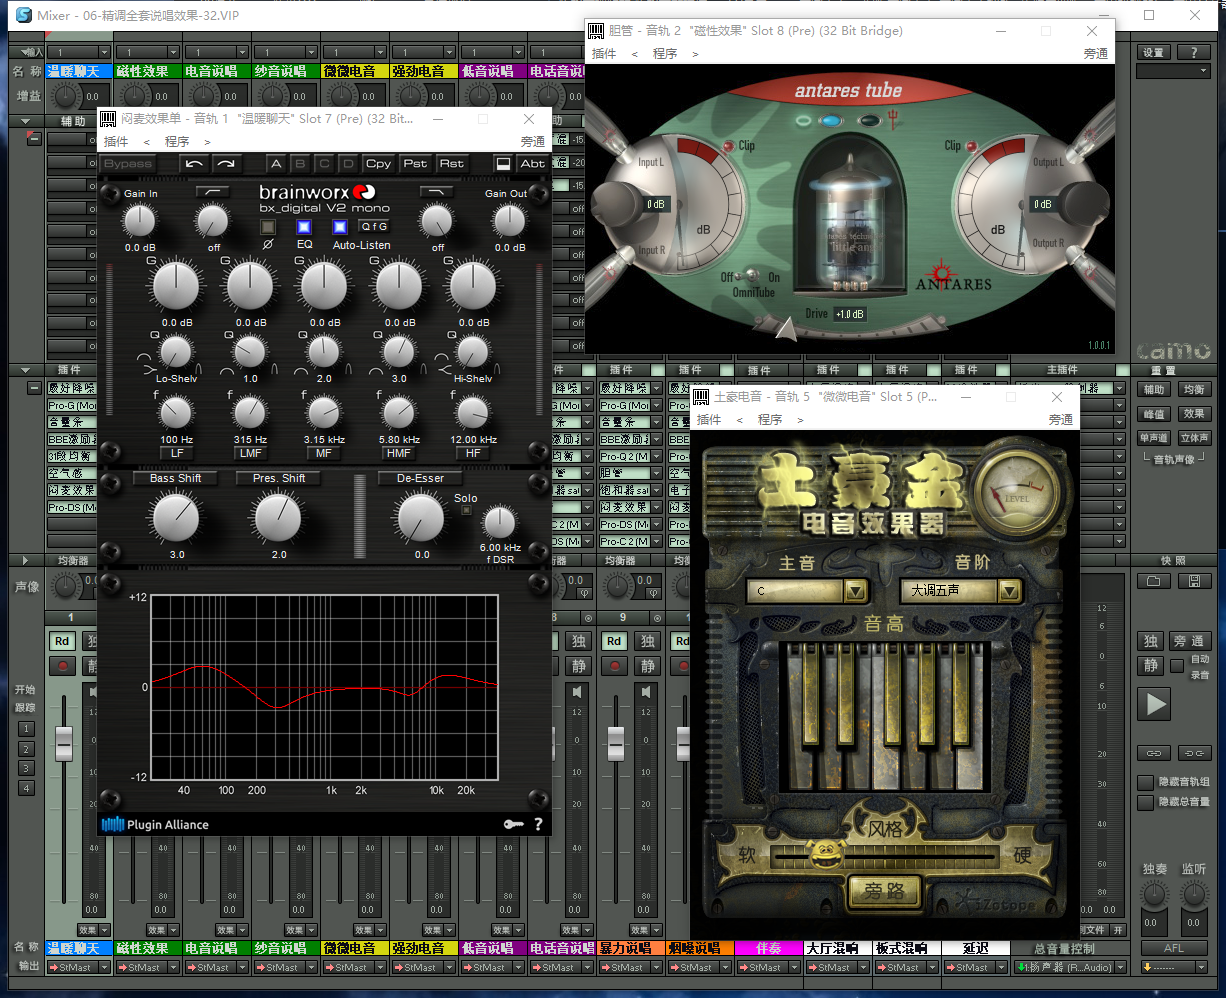The width and height of the screenshot is (1226, 998).
Task: Click the 旁路 bypass button in 土豪金 plugin
Action: 883,891
